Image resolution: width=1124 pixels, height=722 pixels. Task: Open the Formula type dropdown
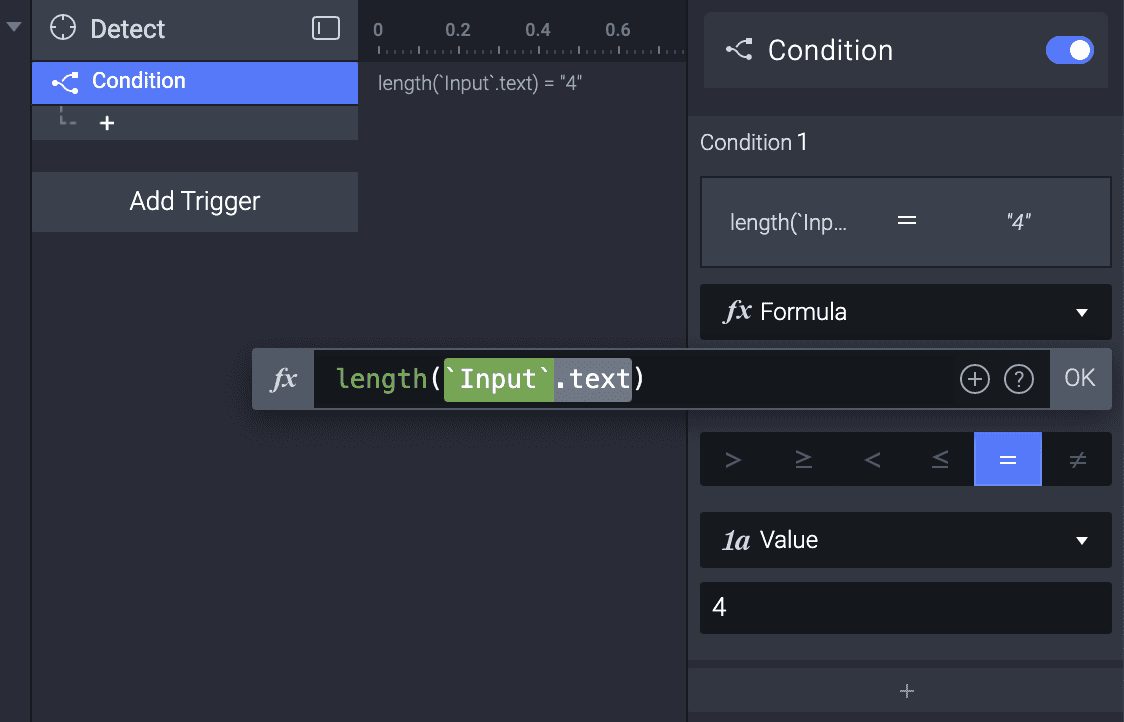tap(905, 312)
